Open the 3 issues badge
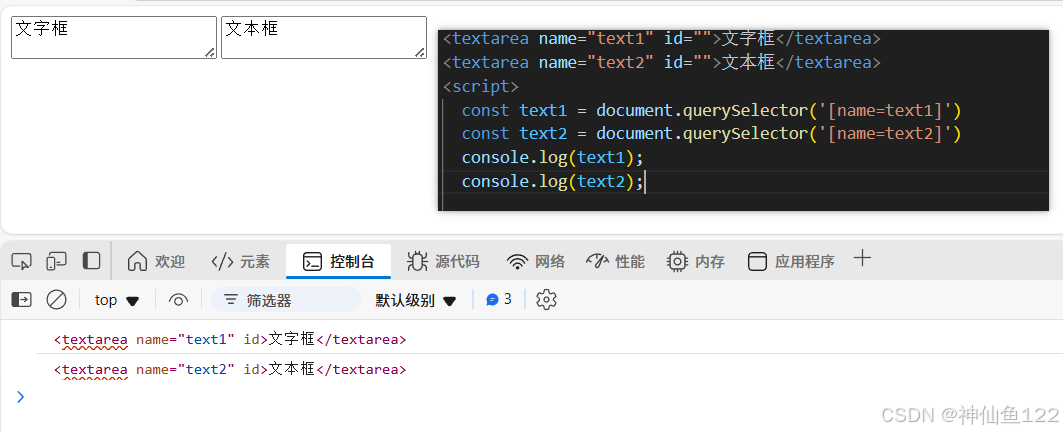Screen dimensions: 1063x432 pos(499,299)
